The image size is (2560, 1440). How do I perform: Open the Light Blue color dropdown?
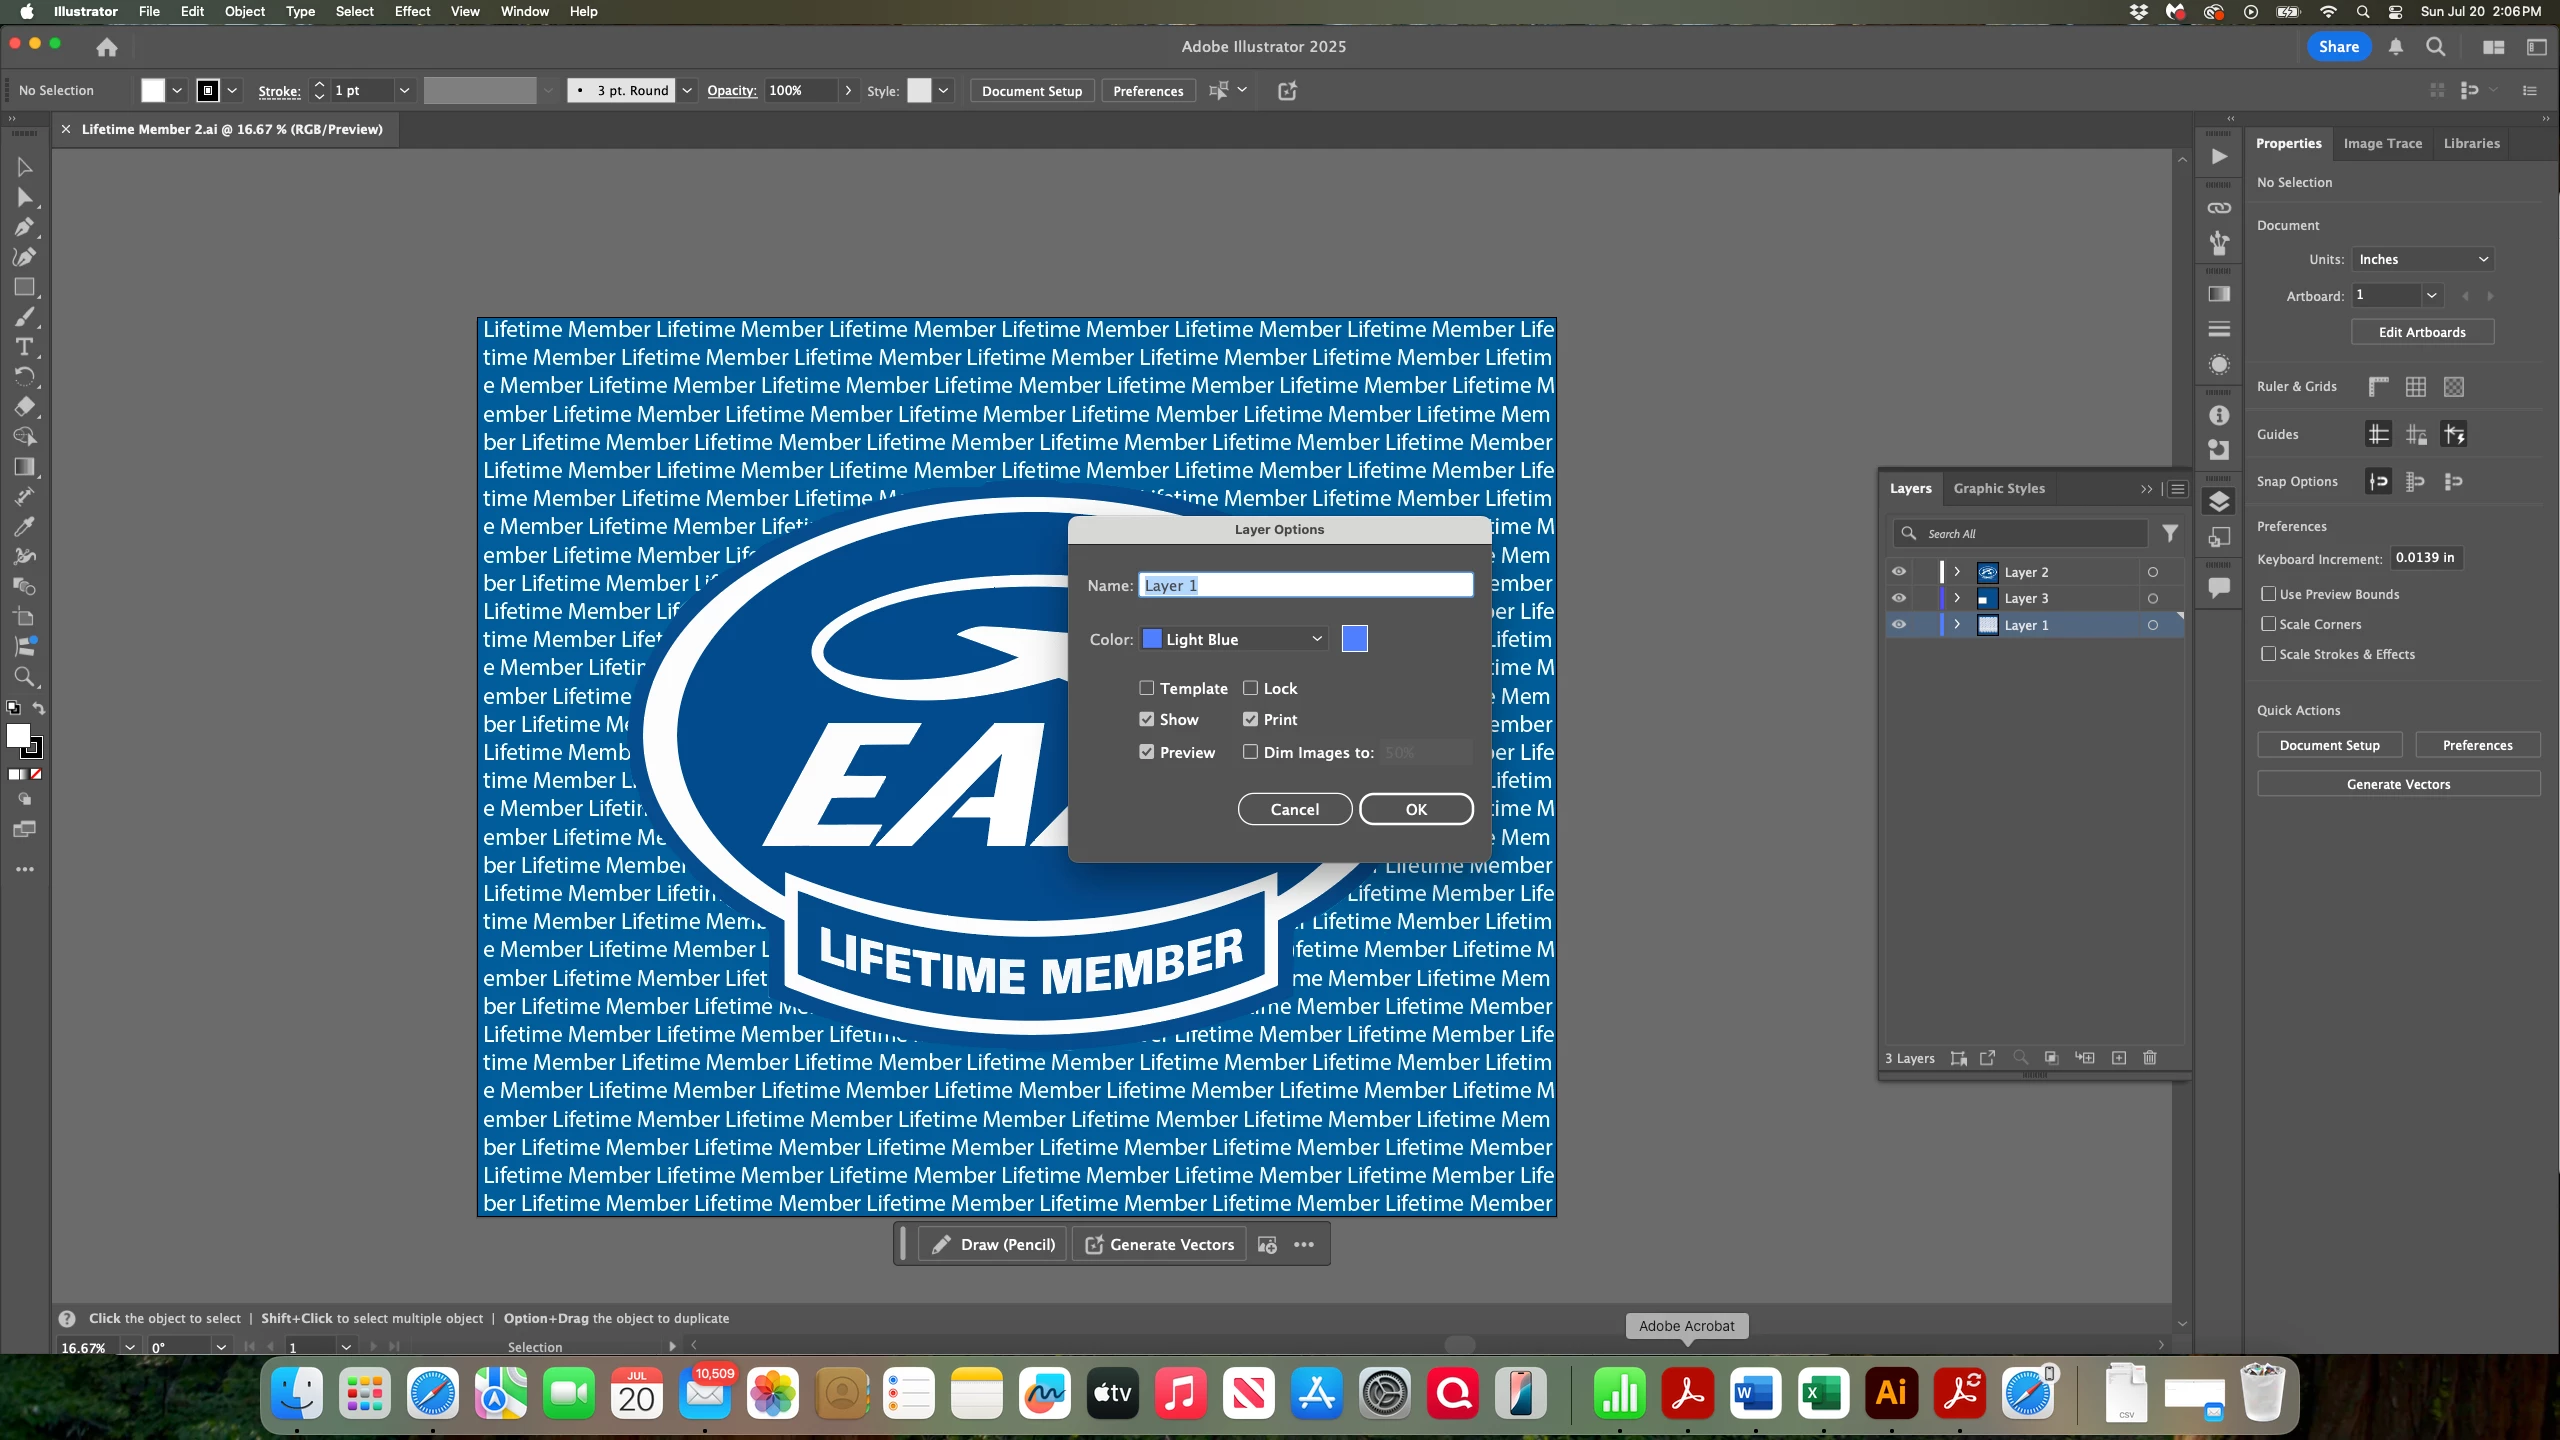[x=1234, y=639]
